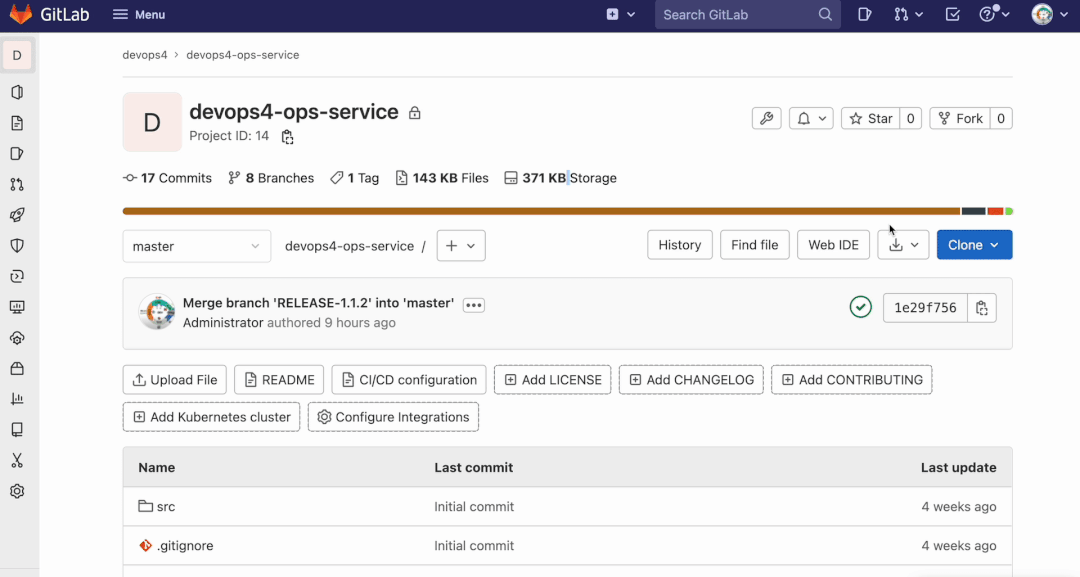
Task: Click Upload File button
Action: [x=175, y=380]
